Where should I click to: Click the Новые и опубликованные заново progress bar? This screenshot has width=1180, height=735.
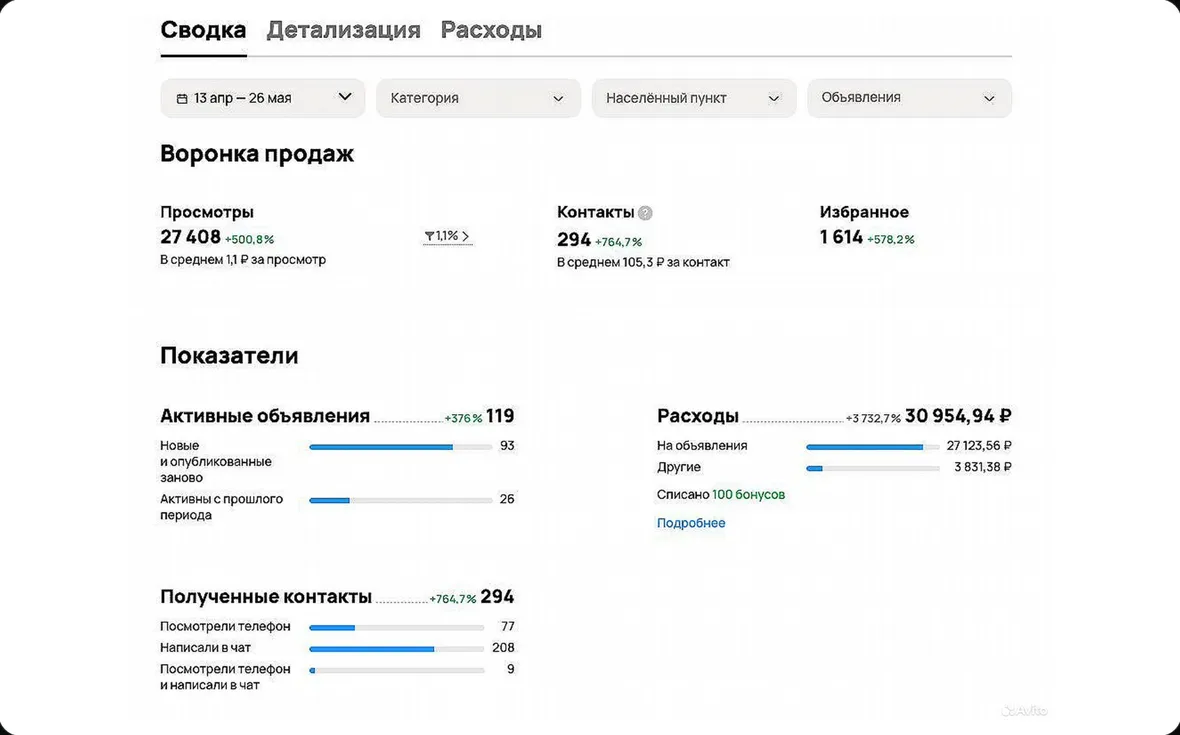click(400, 447)
